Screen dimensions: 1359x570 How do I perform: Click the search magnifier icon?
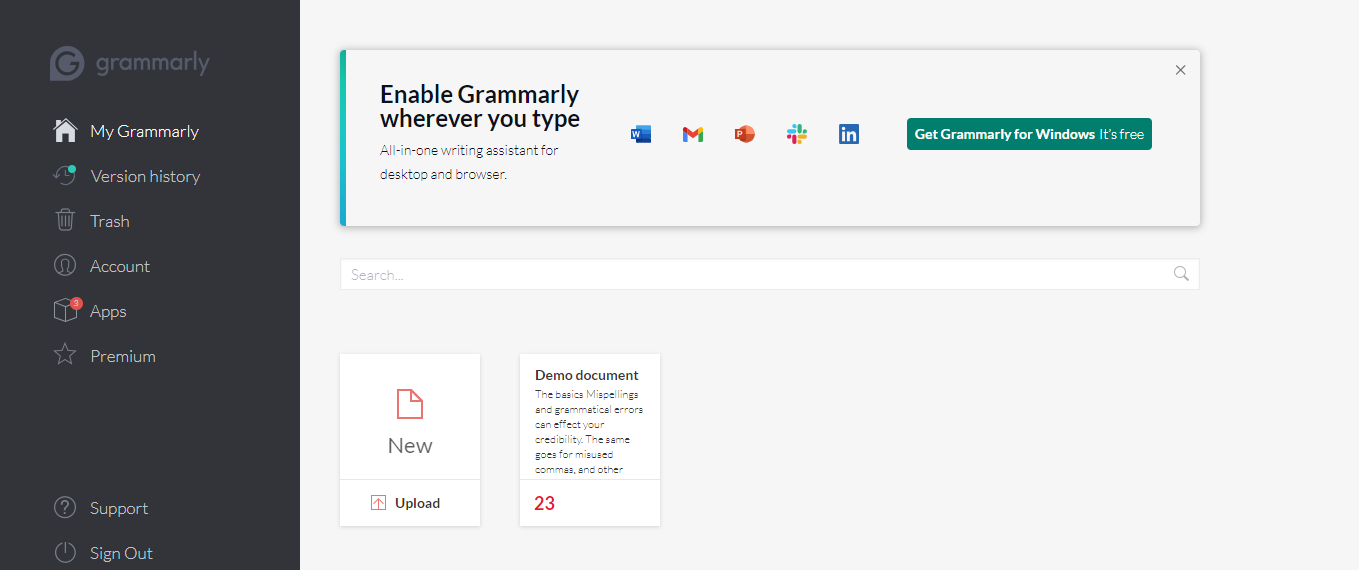[x=1181, y=274]
